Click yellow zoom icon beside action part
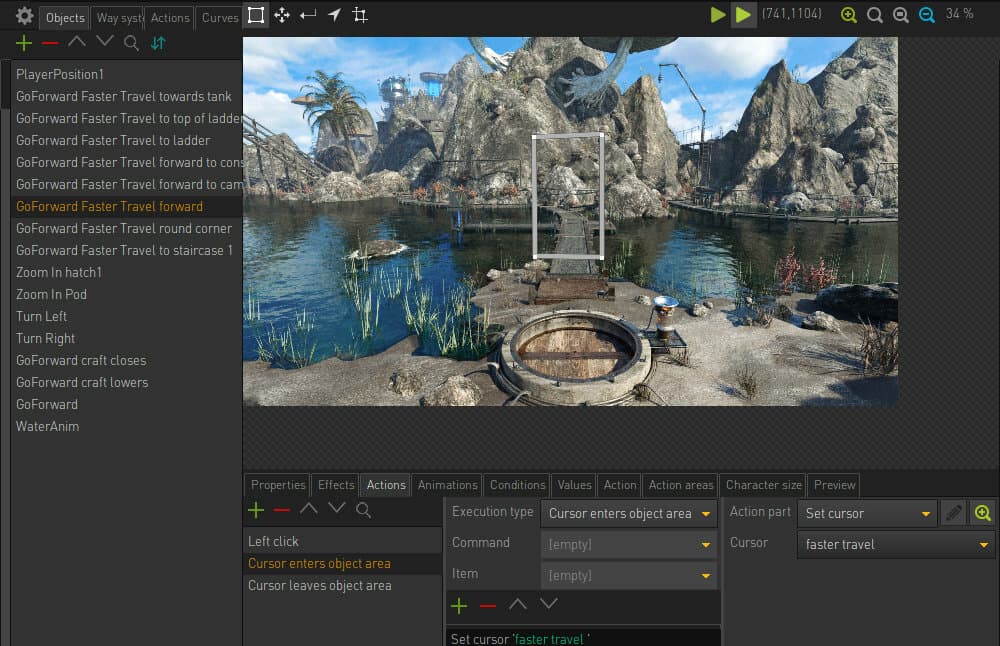1000x646 pixels. pyautogui.click(x=983, y=513)
